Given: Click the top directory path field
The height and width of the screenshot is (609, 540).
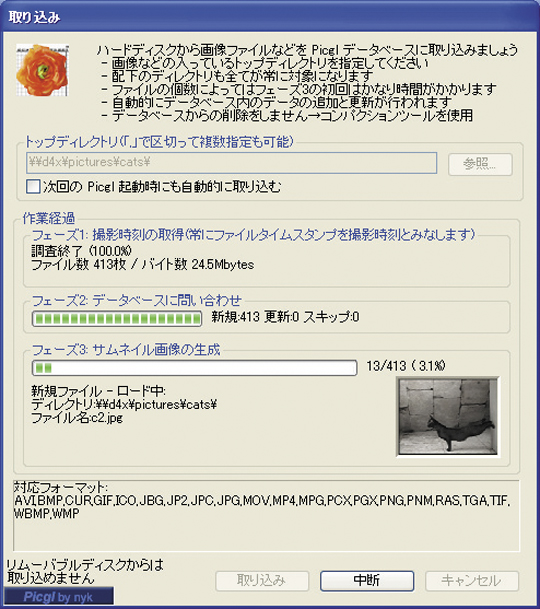Looking at the screenshot, I should 232,163.
